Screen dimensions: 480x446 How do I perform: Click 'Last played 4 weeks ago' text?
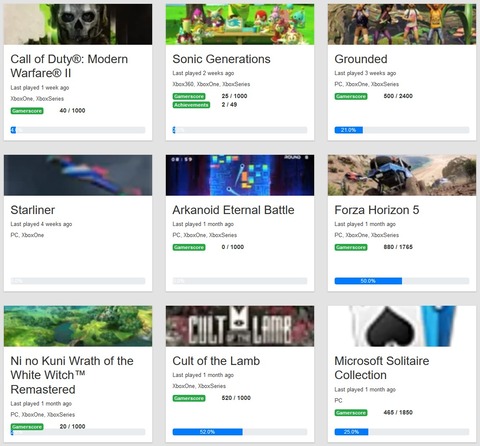click(41, 224)
